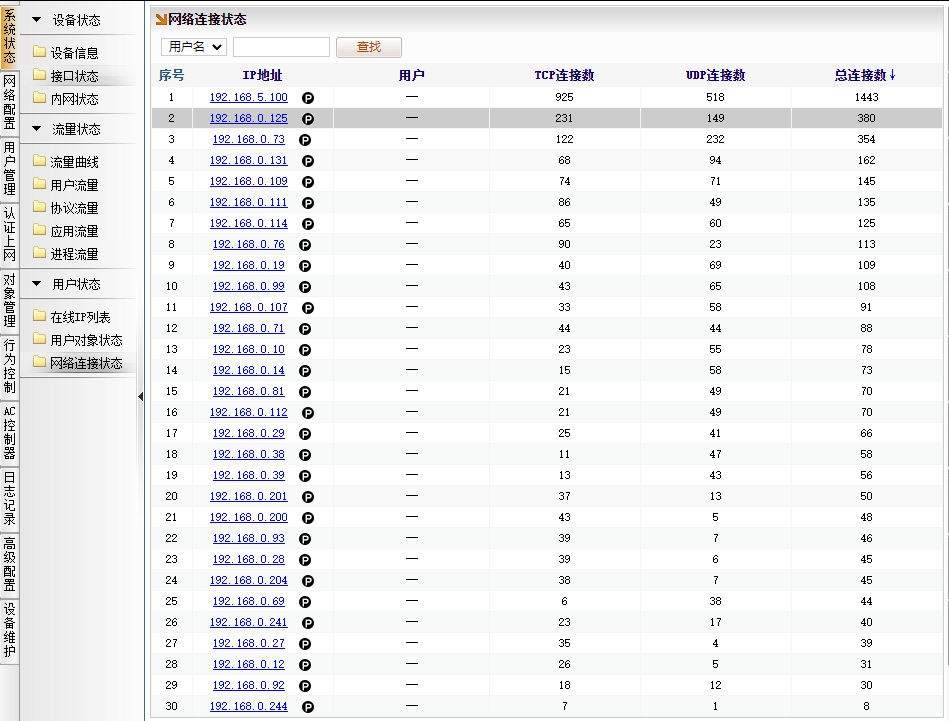Click the folder icon next to 流量曲线
Viewport: 949px width, 721px height.
point(40,162)
